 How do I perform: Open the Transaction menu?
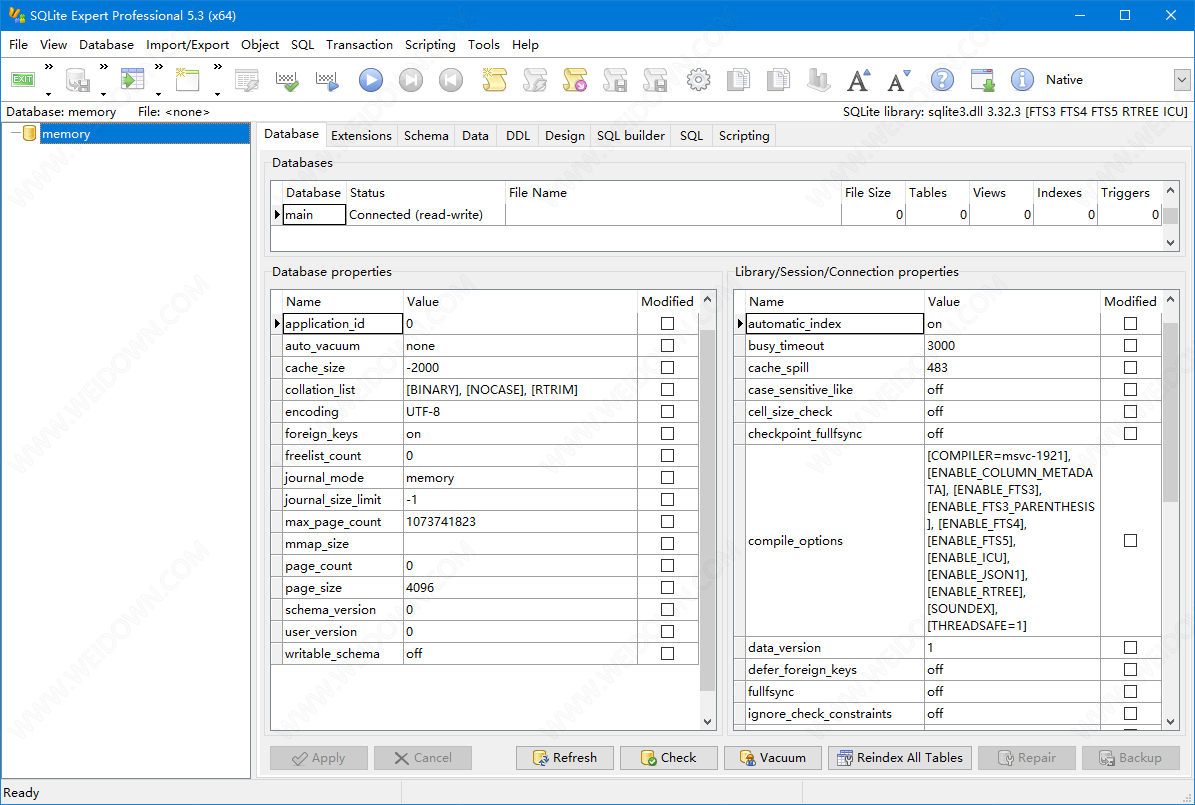pos(359,45)
